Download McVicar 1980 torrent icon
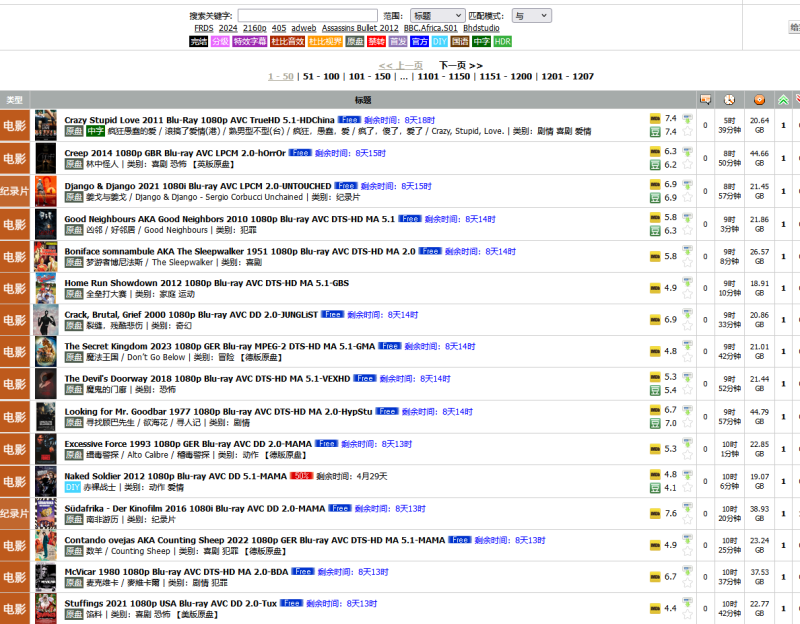Screen dimensions: 800x624 click(x=688, y=570)
